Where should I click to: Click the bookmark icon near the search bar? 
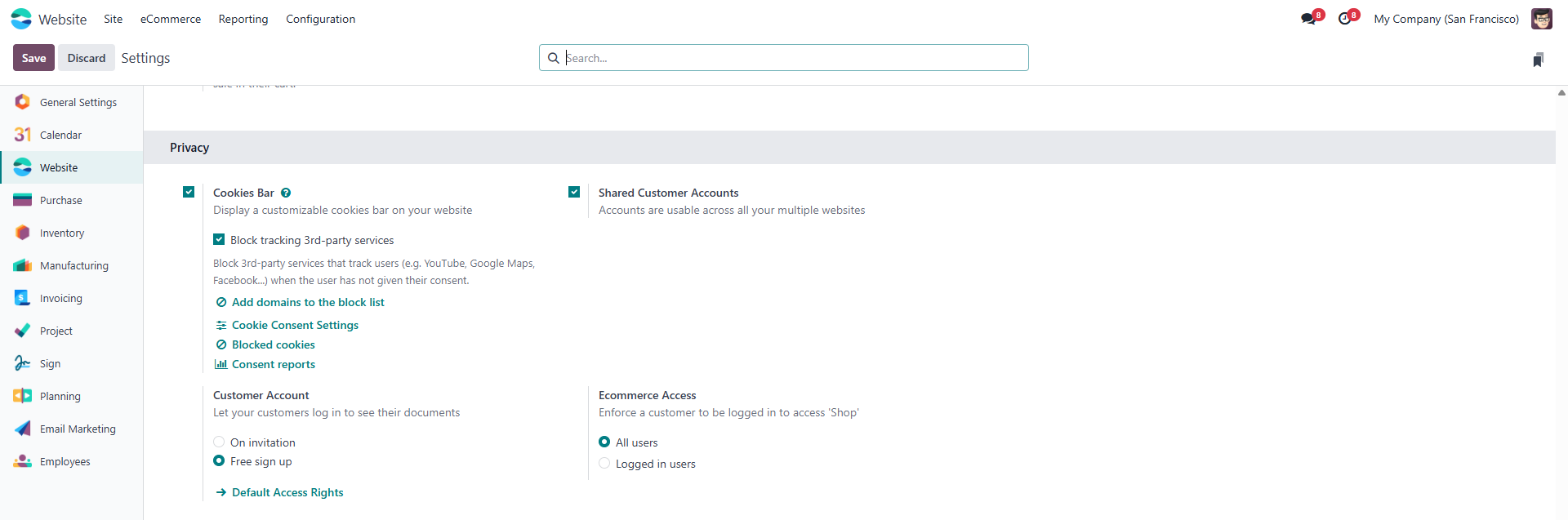(x=1538, y=60)
